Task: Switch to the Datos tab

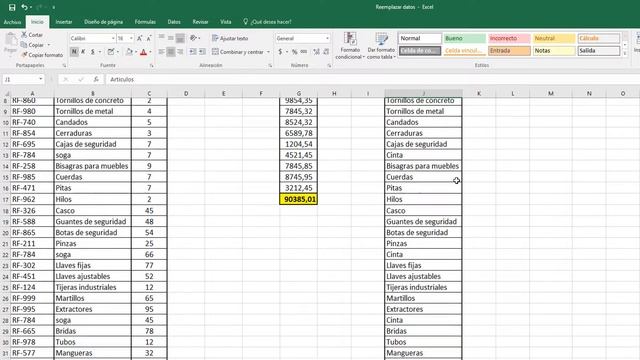Action: pyautogui.click(x=174, y=22)
